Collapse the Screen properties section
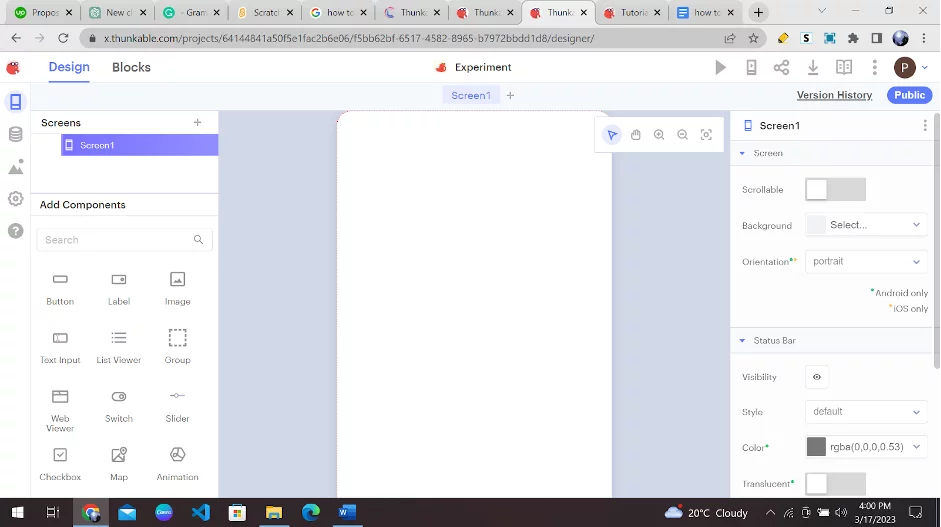The image size is (941, 527). point(742,154)
